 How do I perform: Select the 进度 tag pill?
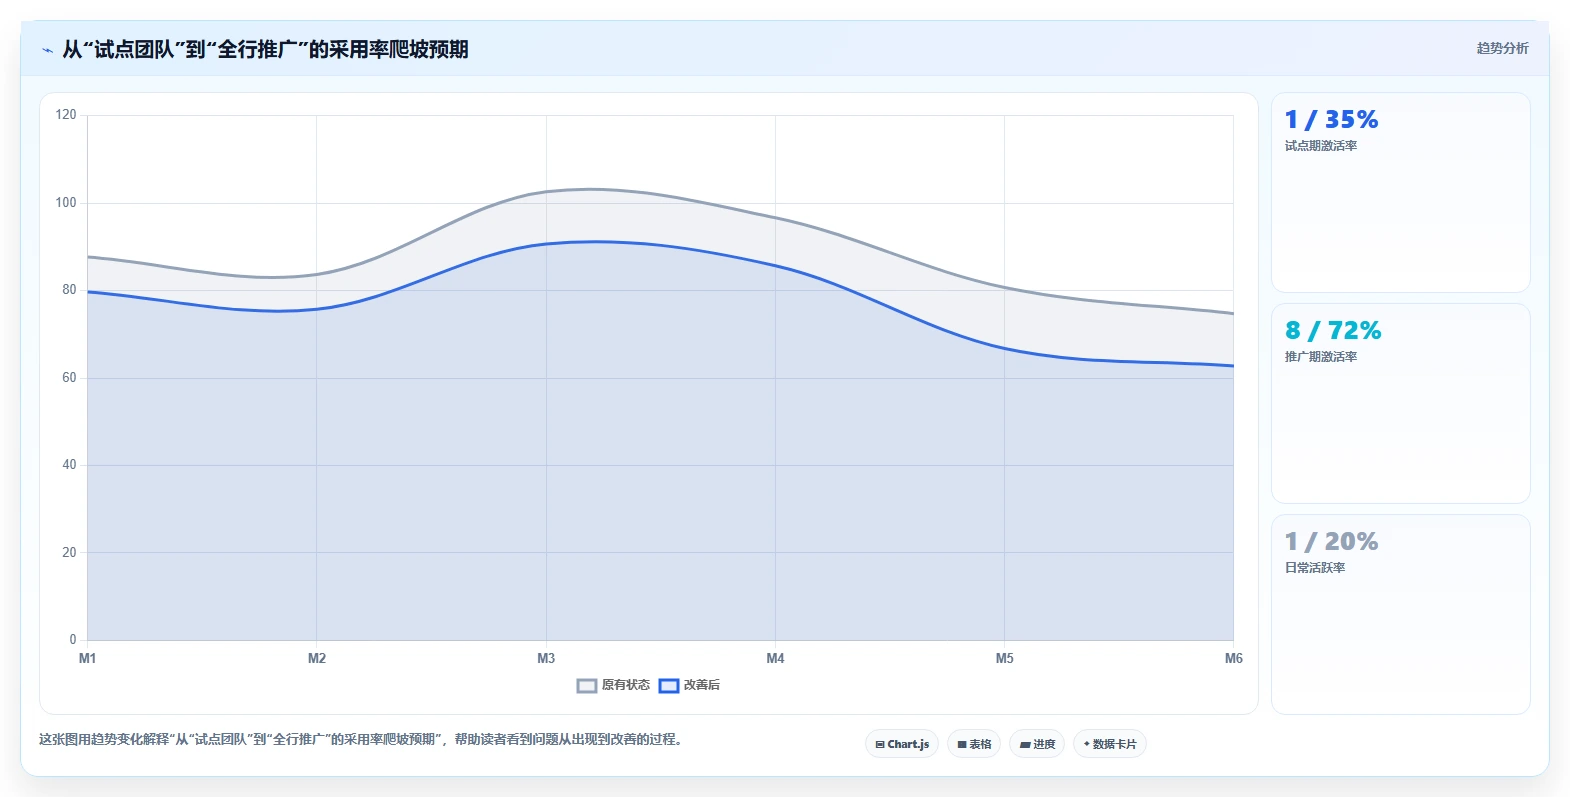coord(1037,744)
